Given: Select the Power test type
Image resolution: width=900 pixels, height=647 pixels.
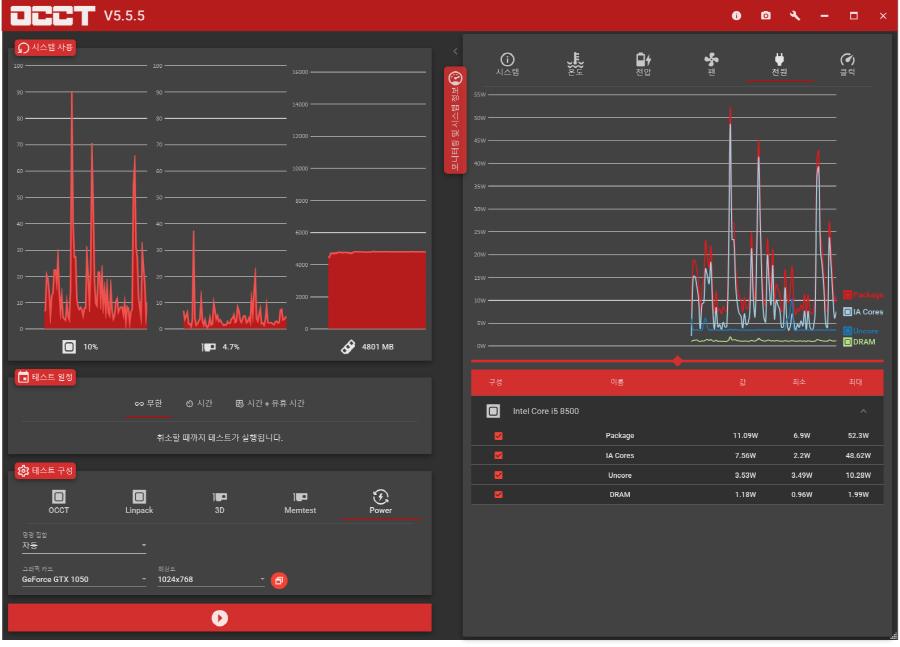Looking at the screenshot, I should point(381,502).
